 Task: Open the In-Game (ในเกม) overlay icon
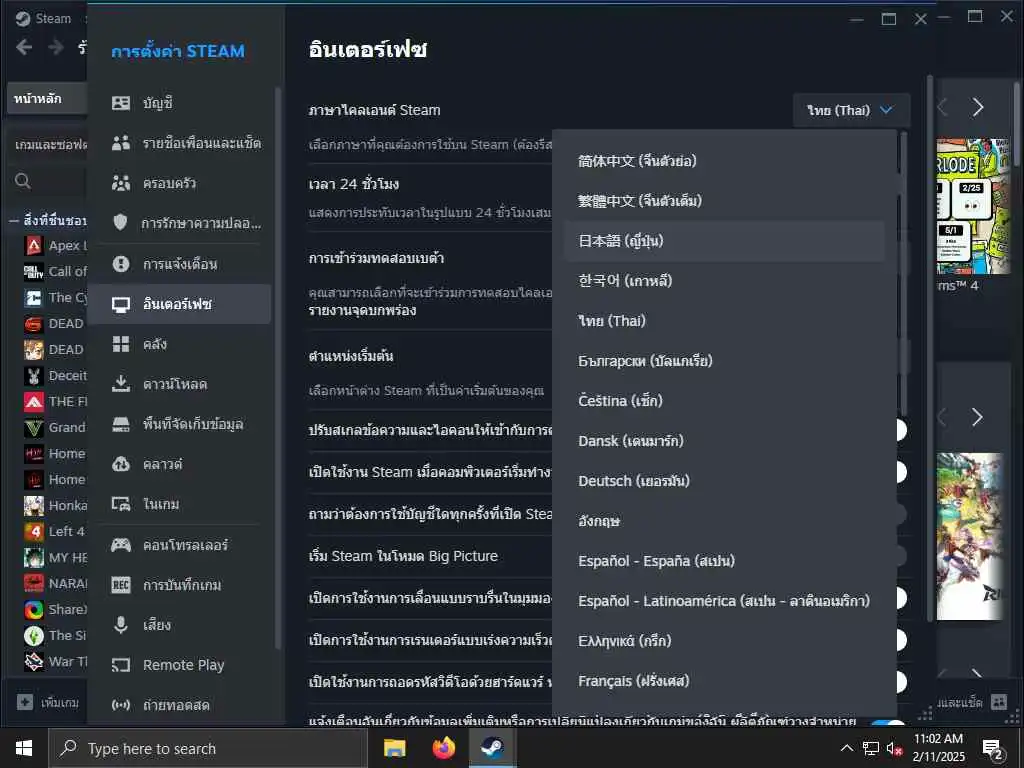[x=121, y=504]
